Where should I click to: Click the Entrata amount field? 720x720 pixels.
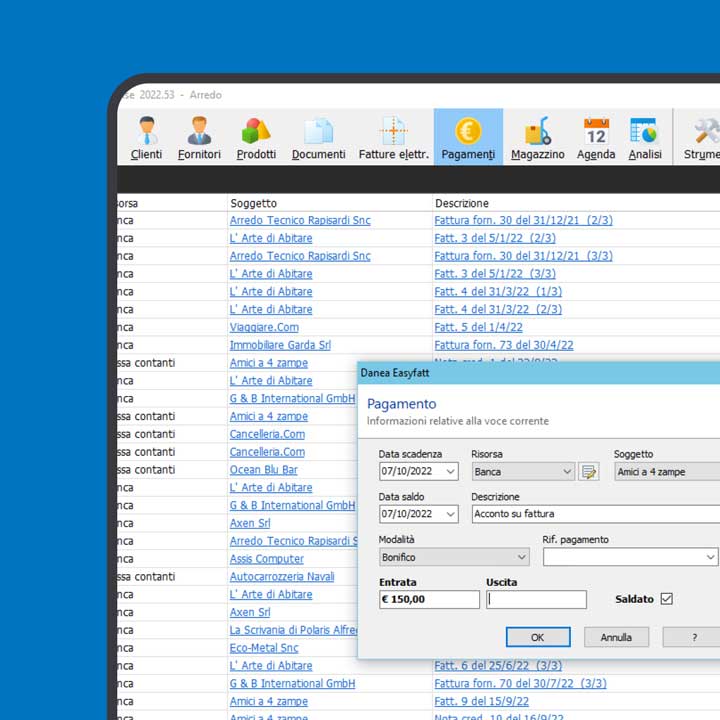pyautogui.click(x=429, y=599)
